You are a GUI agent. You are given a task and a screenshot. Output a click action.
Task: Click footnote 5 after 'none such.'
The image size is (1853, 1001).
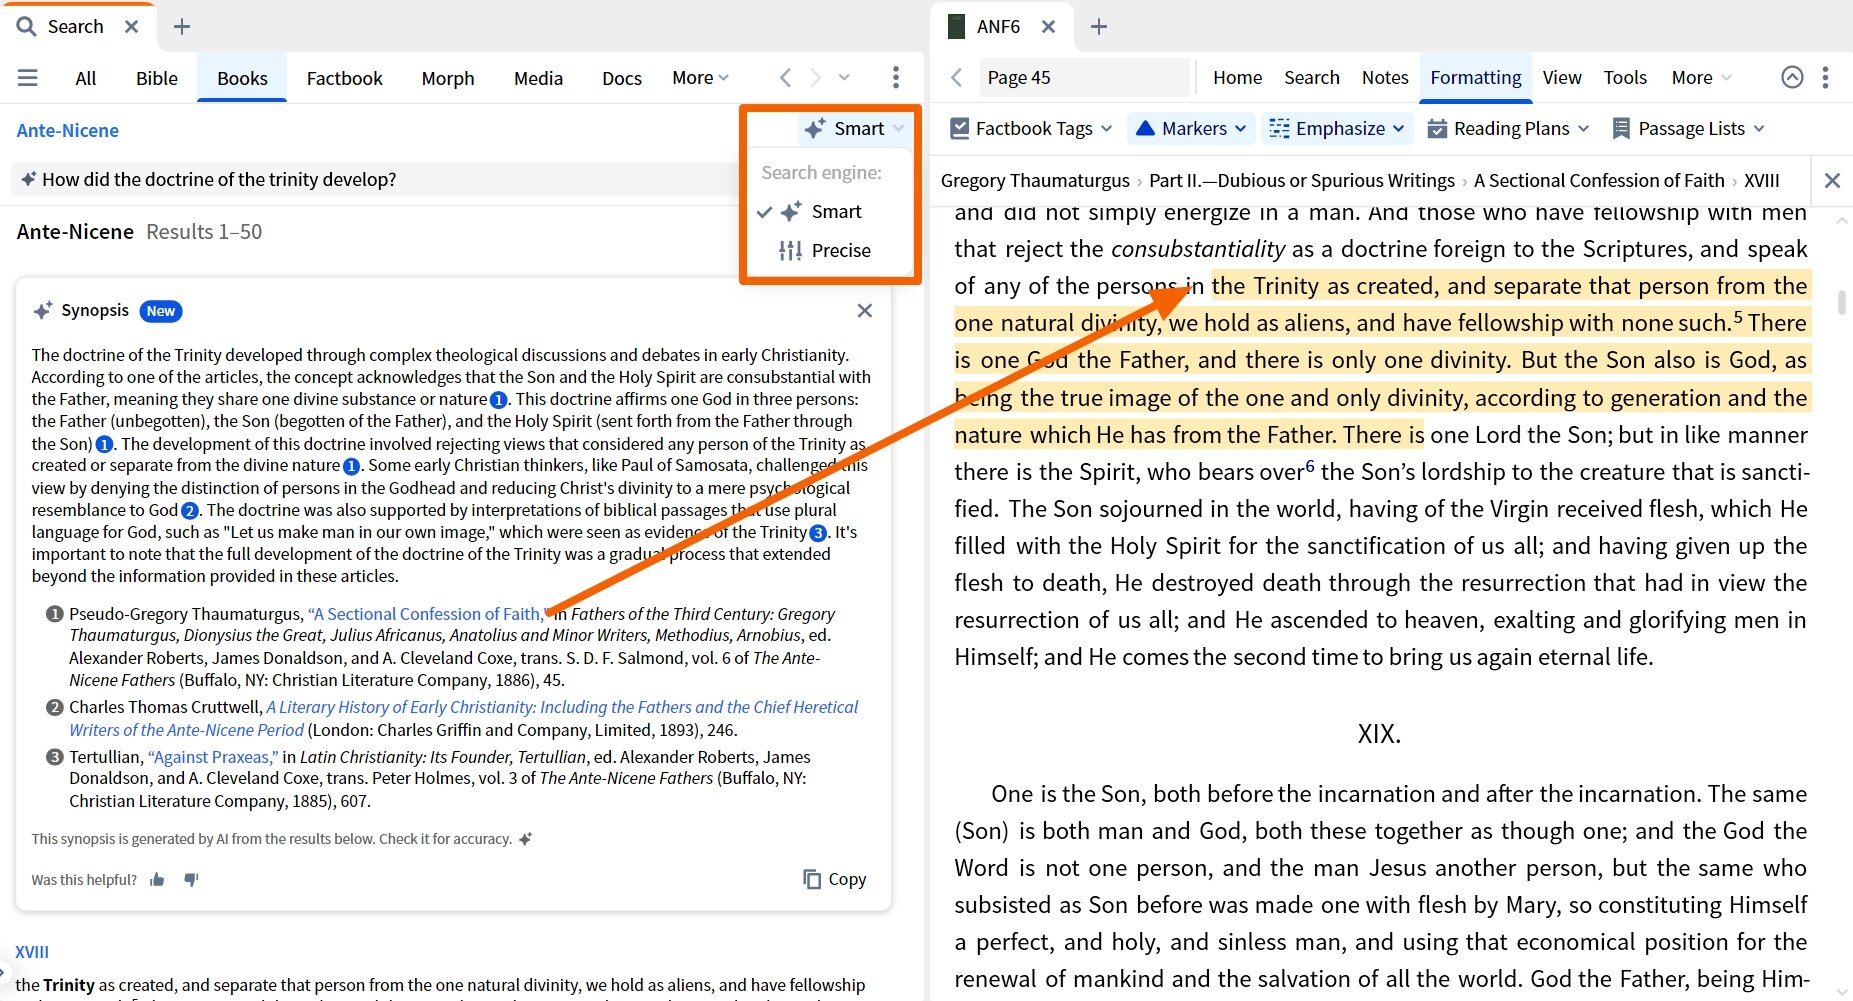[1738, 317]
